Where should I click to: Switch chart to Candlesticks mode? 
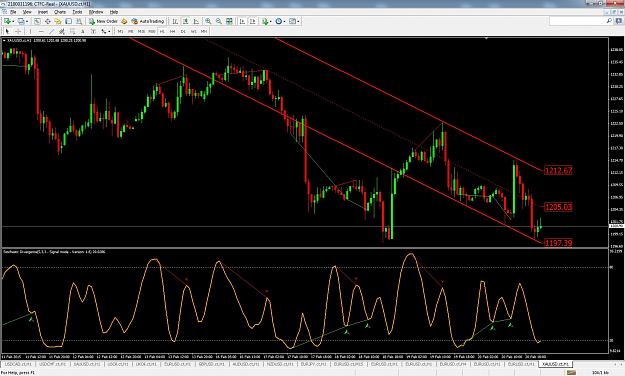pyautogui.click(x=185, y=21)
